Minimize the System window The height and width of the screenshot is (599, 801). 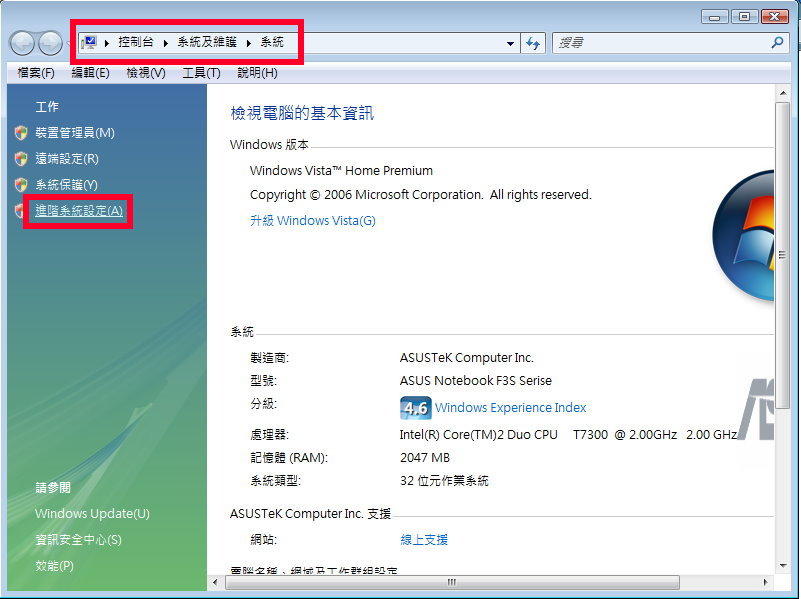715,17
